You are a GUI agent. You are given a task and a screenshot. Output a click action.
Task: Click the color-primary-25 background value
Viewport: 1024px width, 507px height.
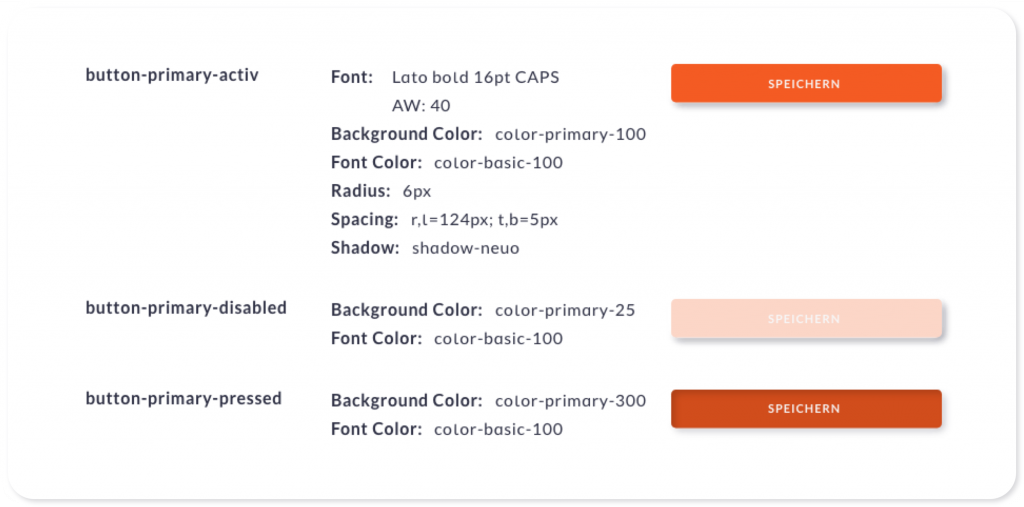pyautogui.click(x=565, y=310)
